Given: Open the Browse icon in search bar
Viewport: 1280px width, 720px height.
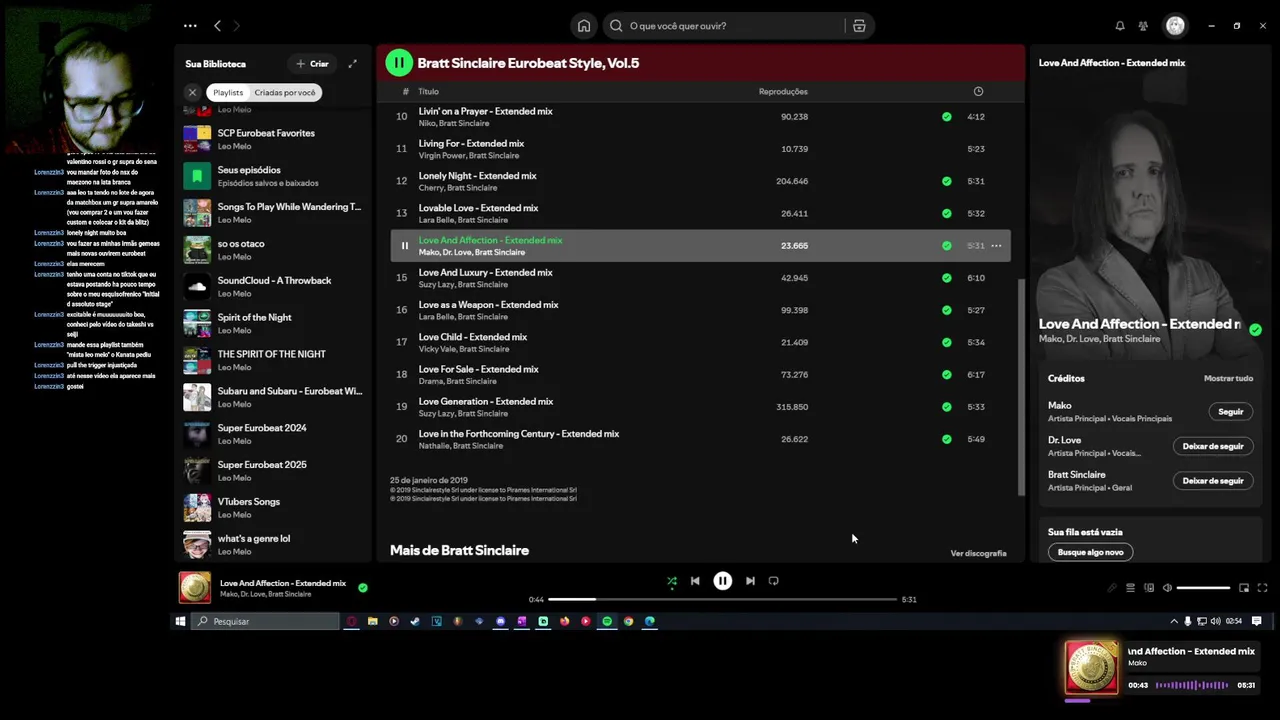Looking at the screenshot, I should pyautogui.click(x=859, y=26).
